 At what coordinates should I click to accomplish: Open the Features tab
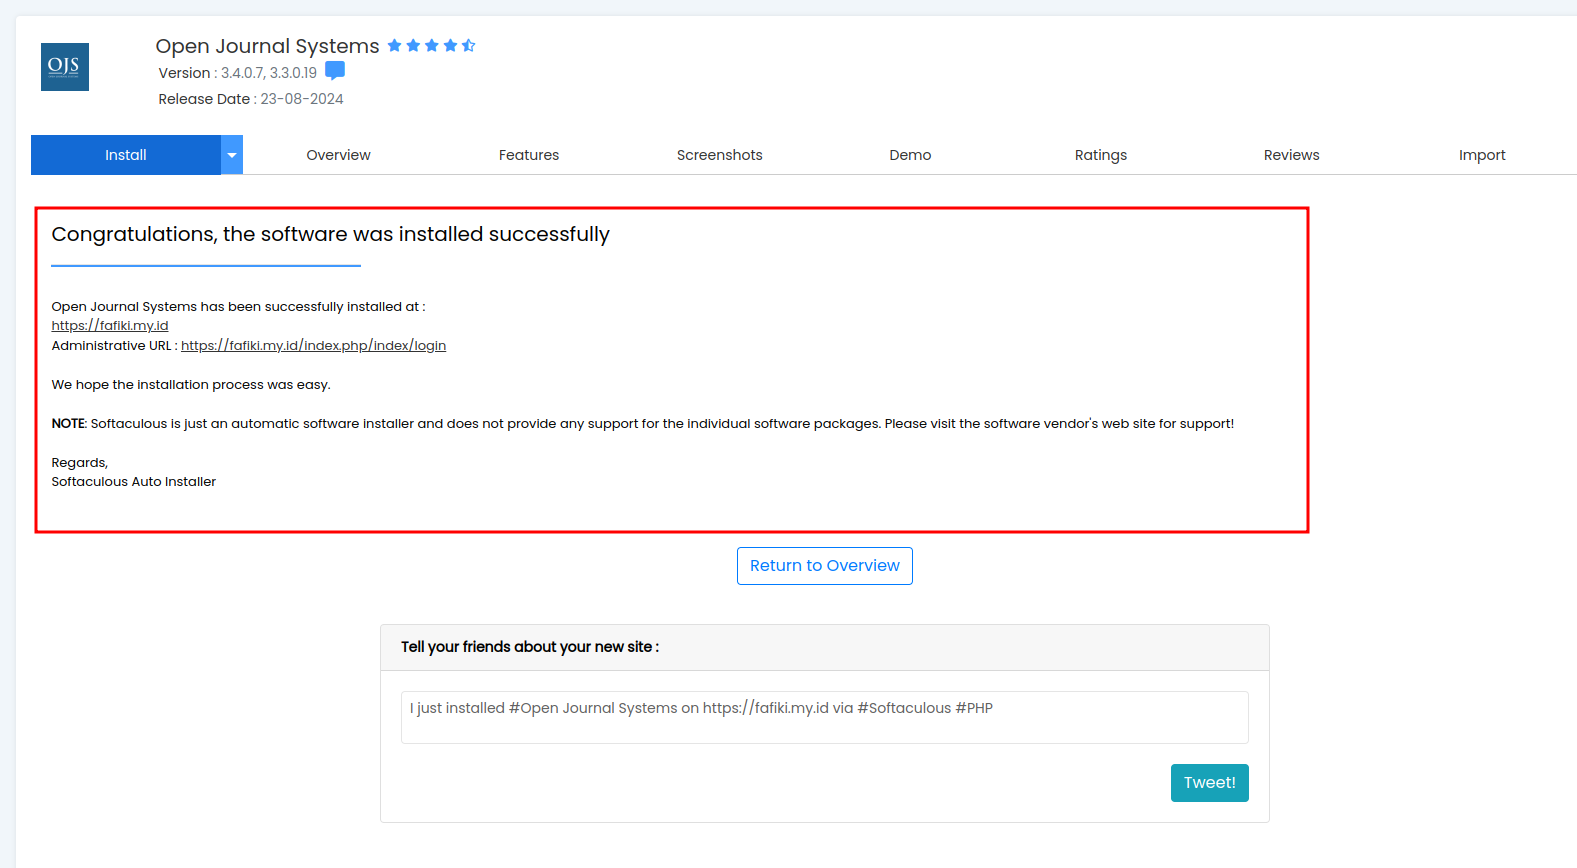[529, 155]
